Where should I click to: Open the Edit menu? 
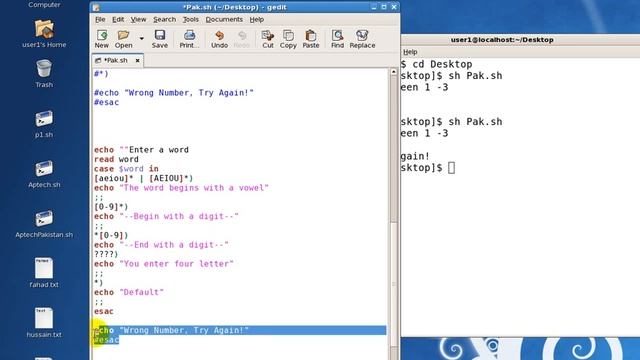click(118, 19)
